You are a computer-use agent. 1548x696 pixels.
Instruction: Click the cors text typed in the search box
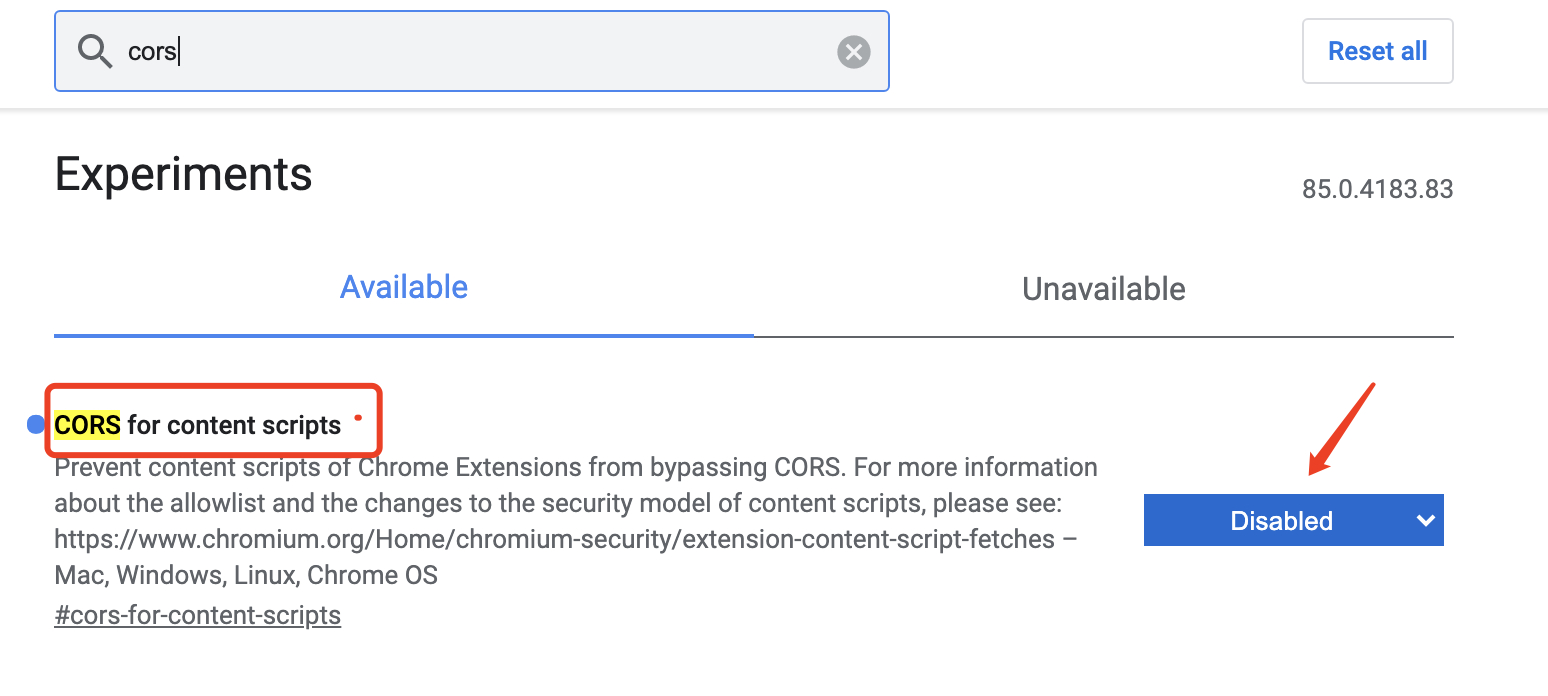pyautogui.click(x=150, y=51)
